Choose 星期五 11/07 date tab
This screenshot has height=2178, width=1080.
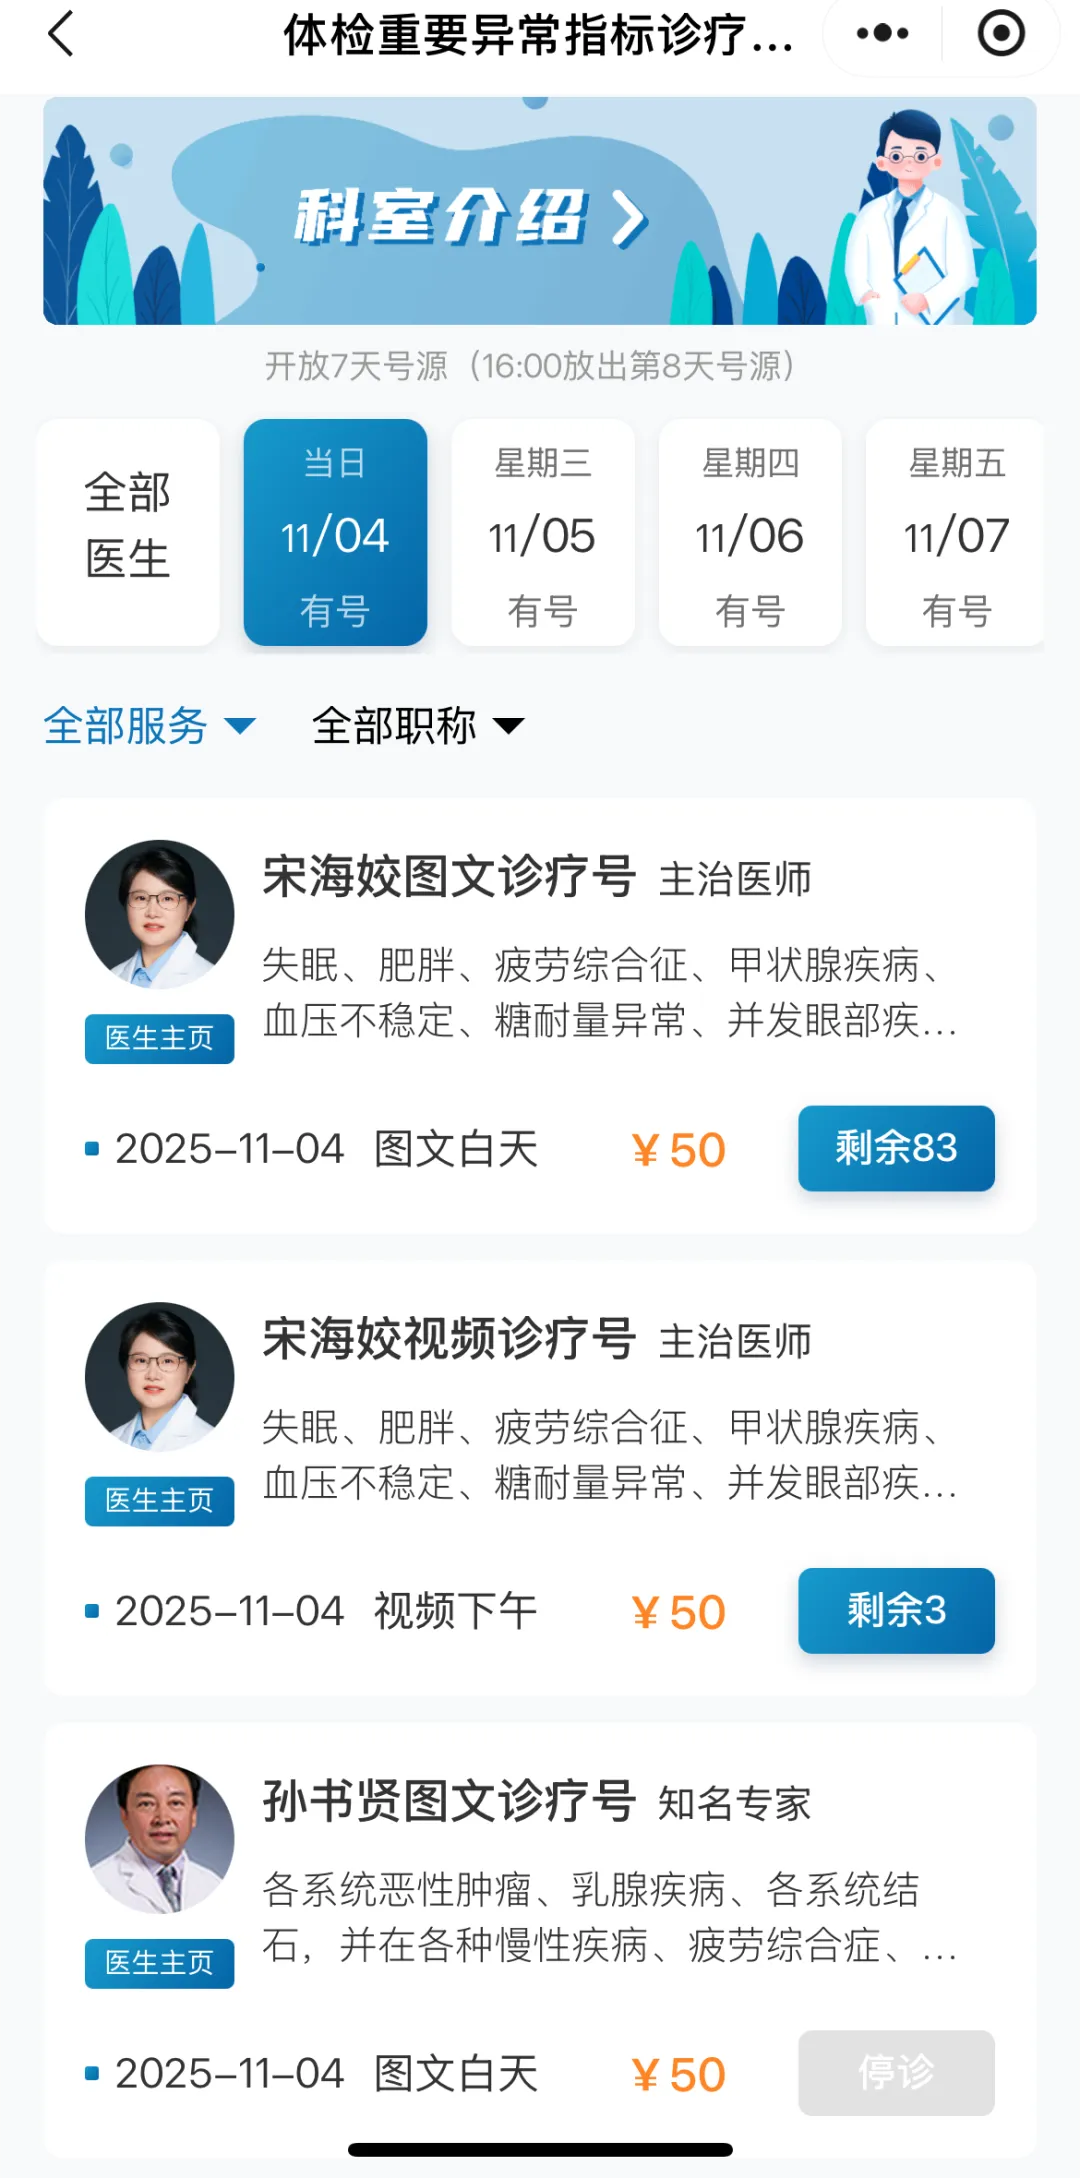[955, 532]
